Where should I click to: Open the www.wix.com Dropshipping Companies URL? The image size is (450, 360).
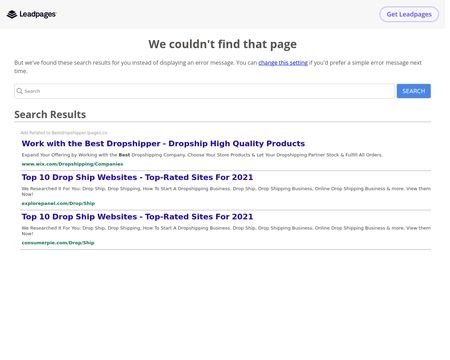pos(72,164)
